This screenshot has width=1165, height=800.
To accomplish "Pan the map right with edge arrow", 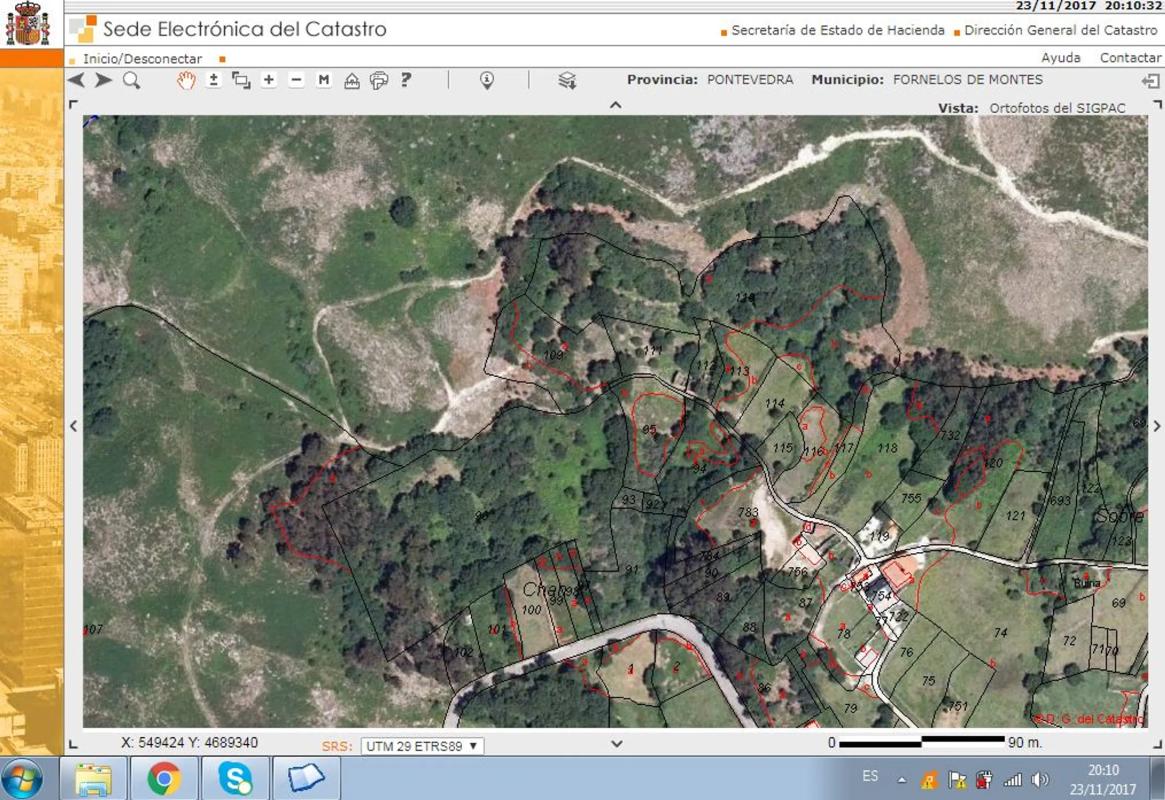I will (x=1157, y=426).
